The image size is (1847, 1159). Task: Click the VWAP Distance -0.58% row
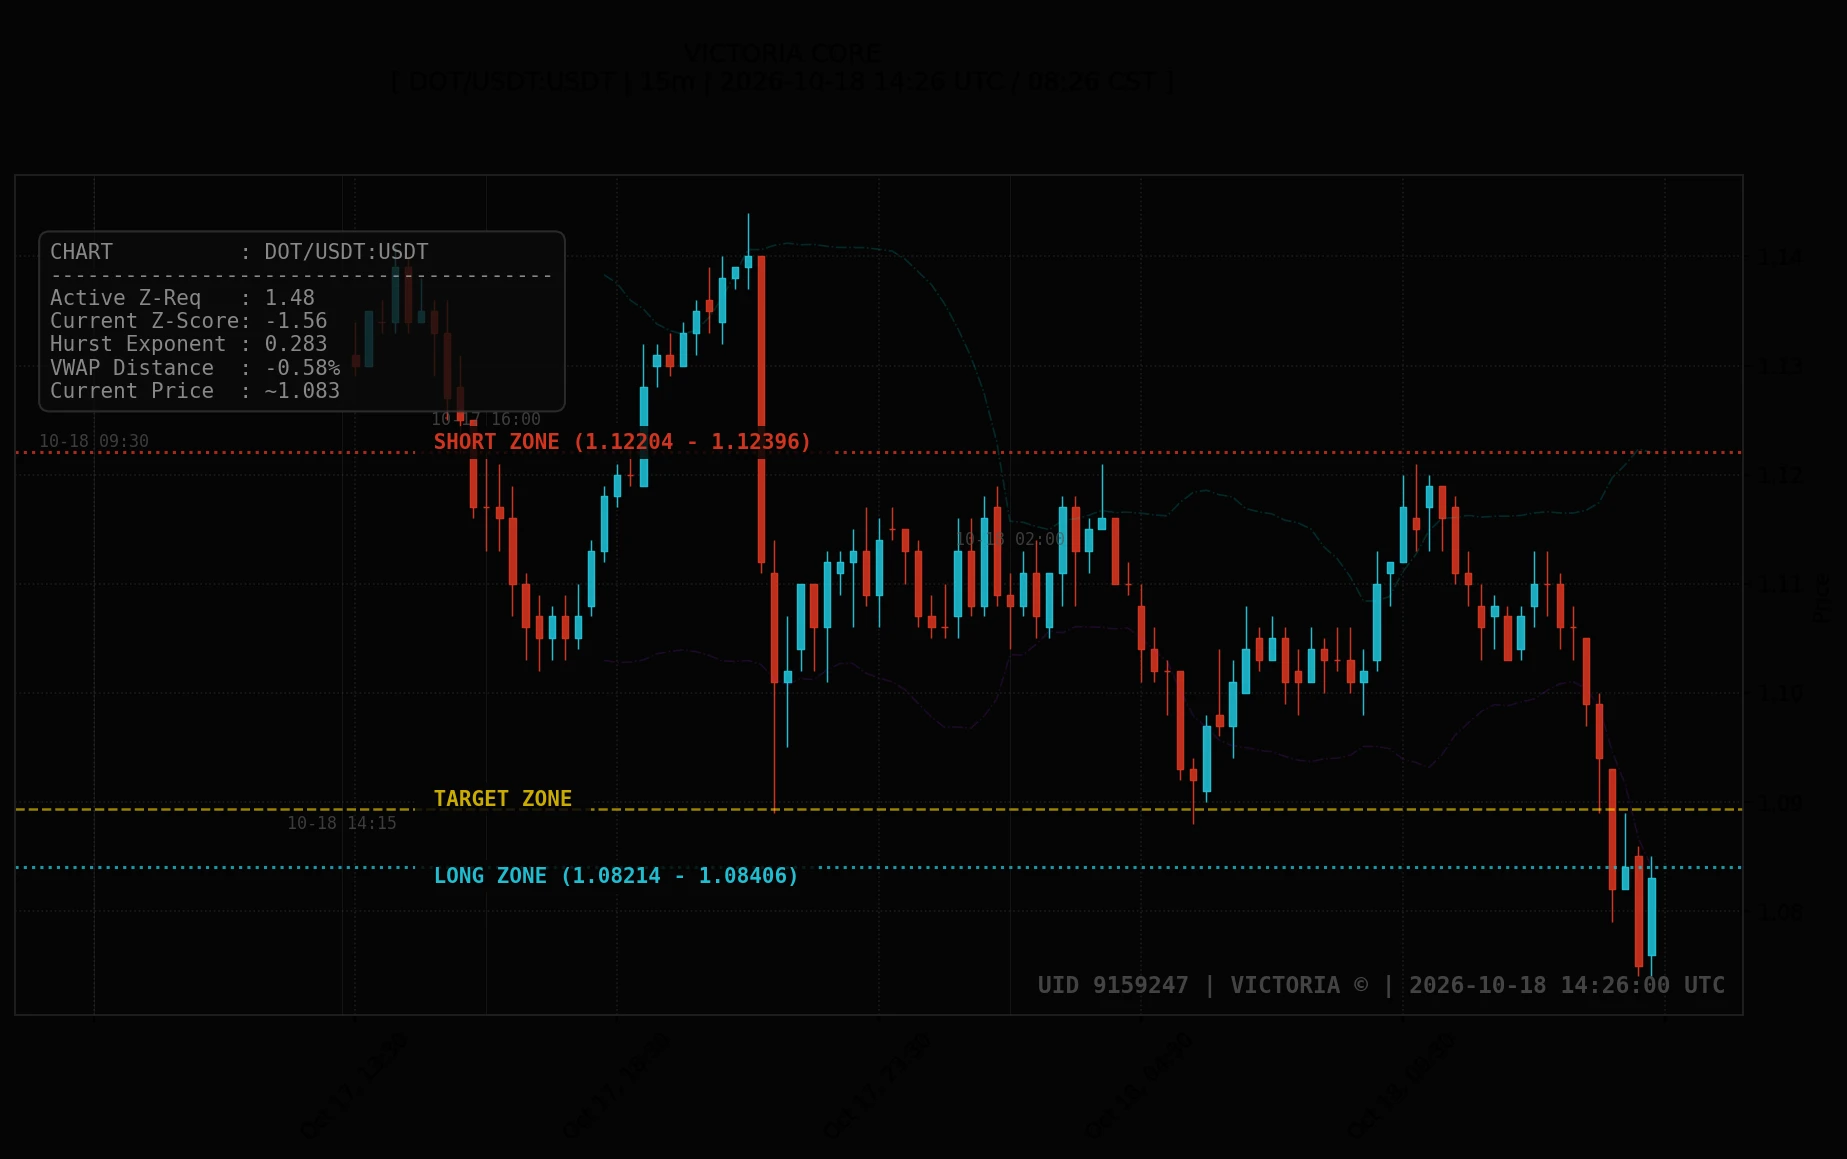click(x=195, y=368)
